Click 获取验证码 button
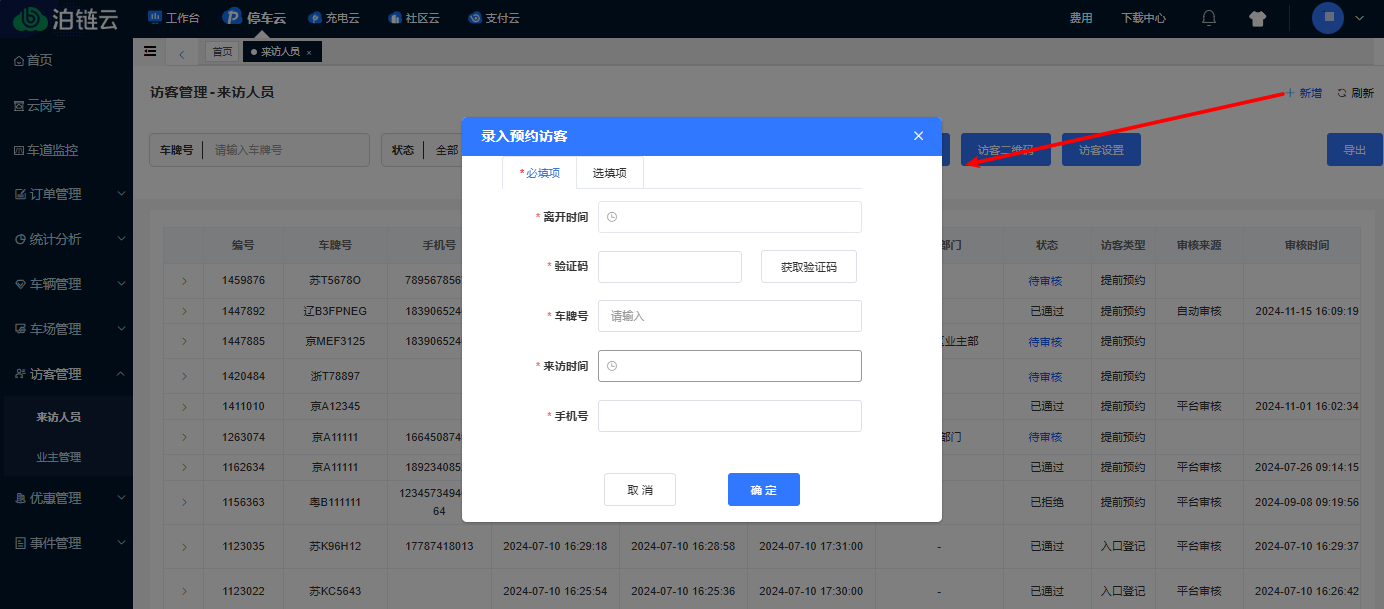This screenshot has width=1384, height=609. (809, 267)
